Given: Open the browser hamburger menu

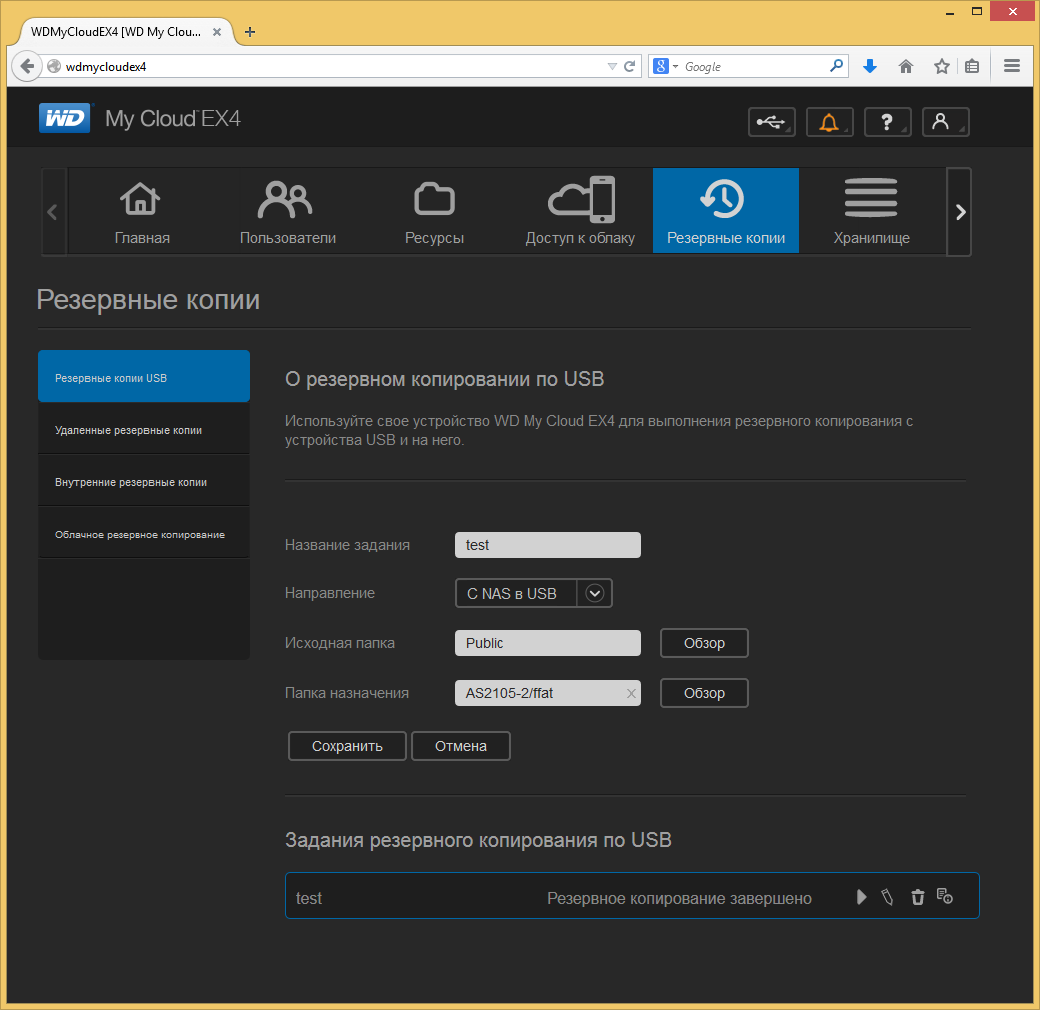Looking at the screenshot, I should [1012, 66].
